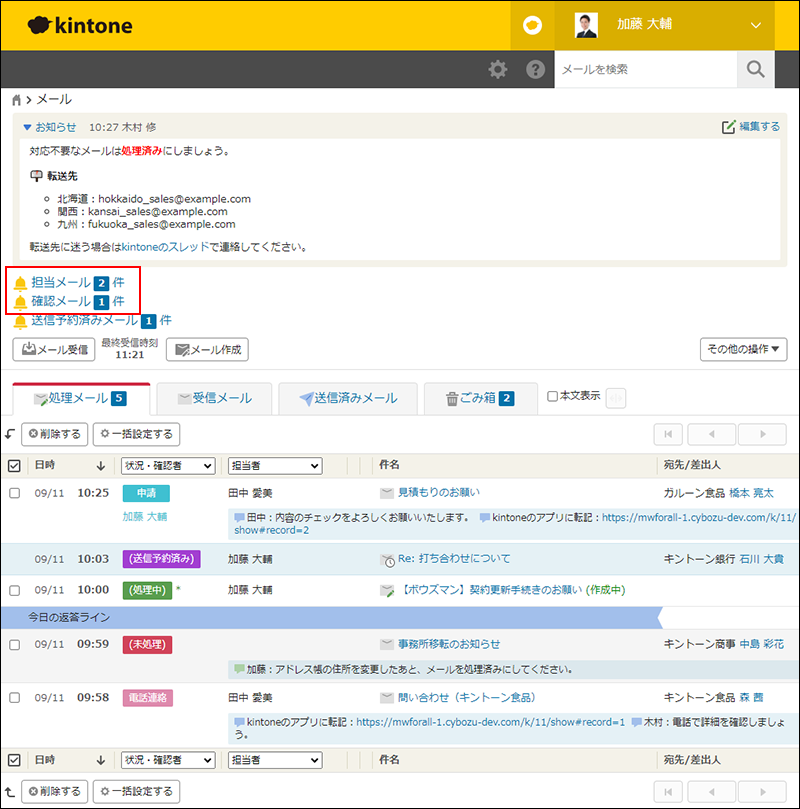Click the メールを検索 search field
The height and width of the screenshot is (809, 800).
point(645,70)
